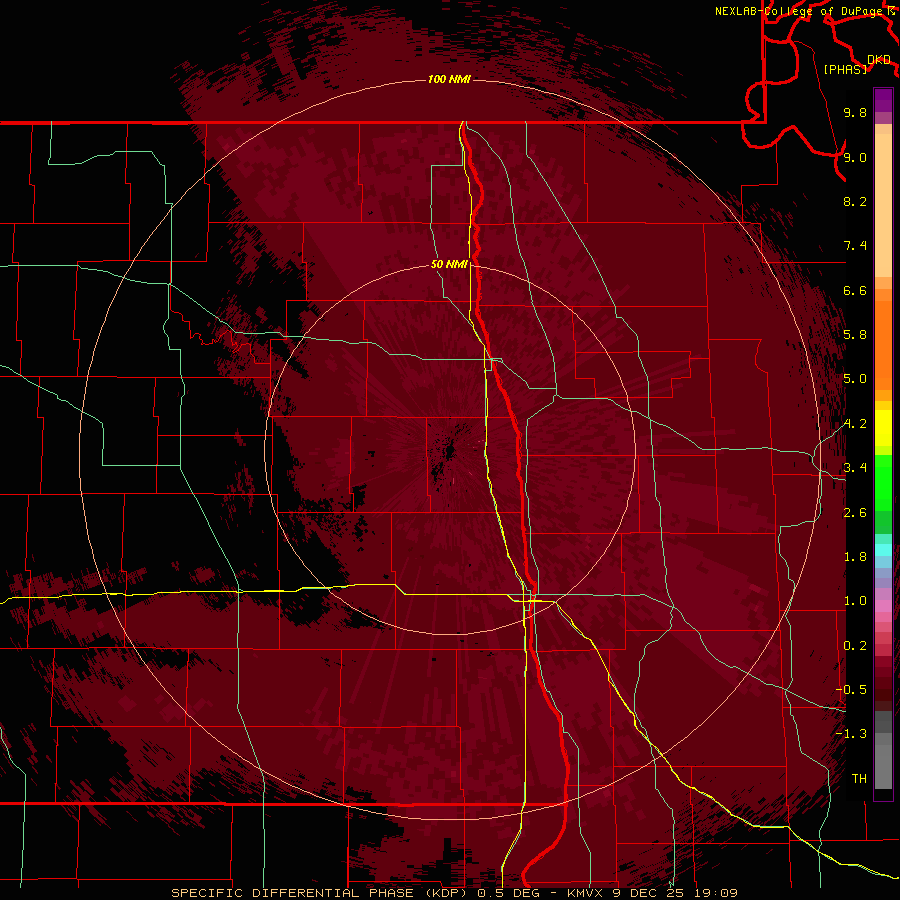Click the 7.4 value on color scale
Screen dimensions: 900x900
[855, 246]
